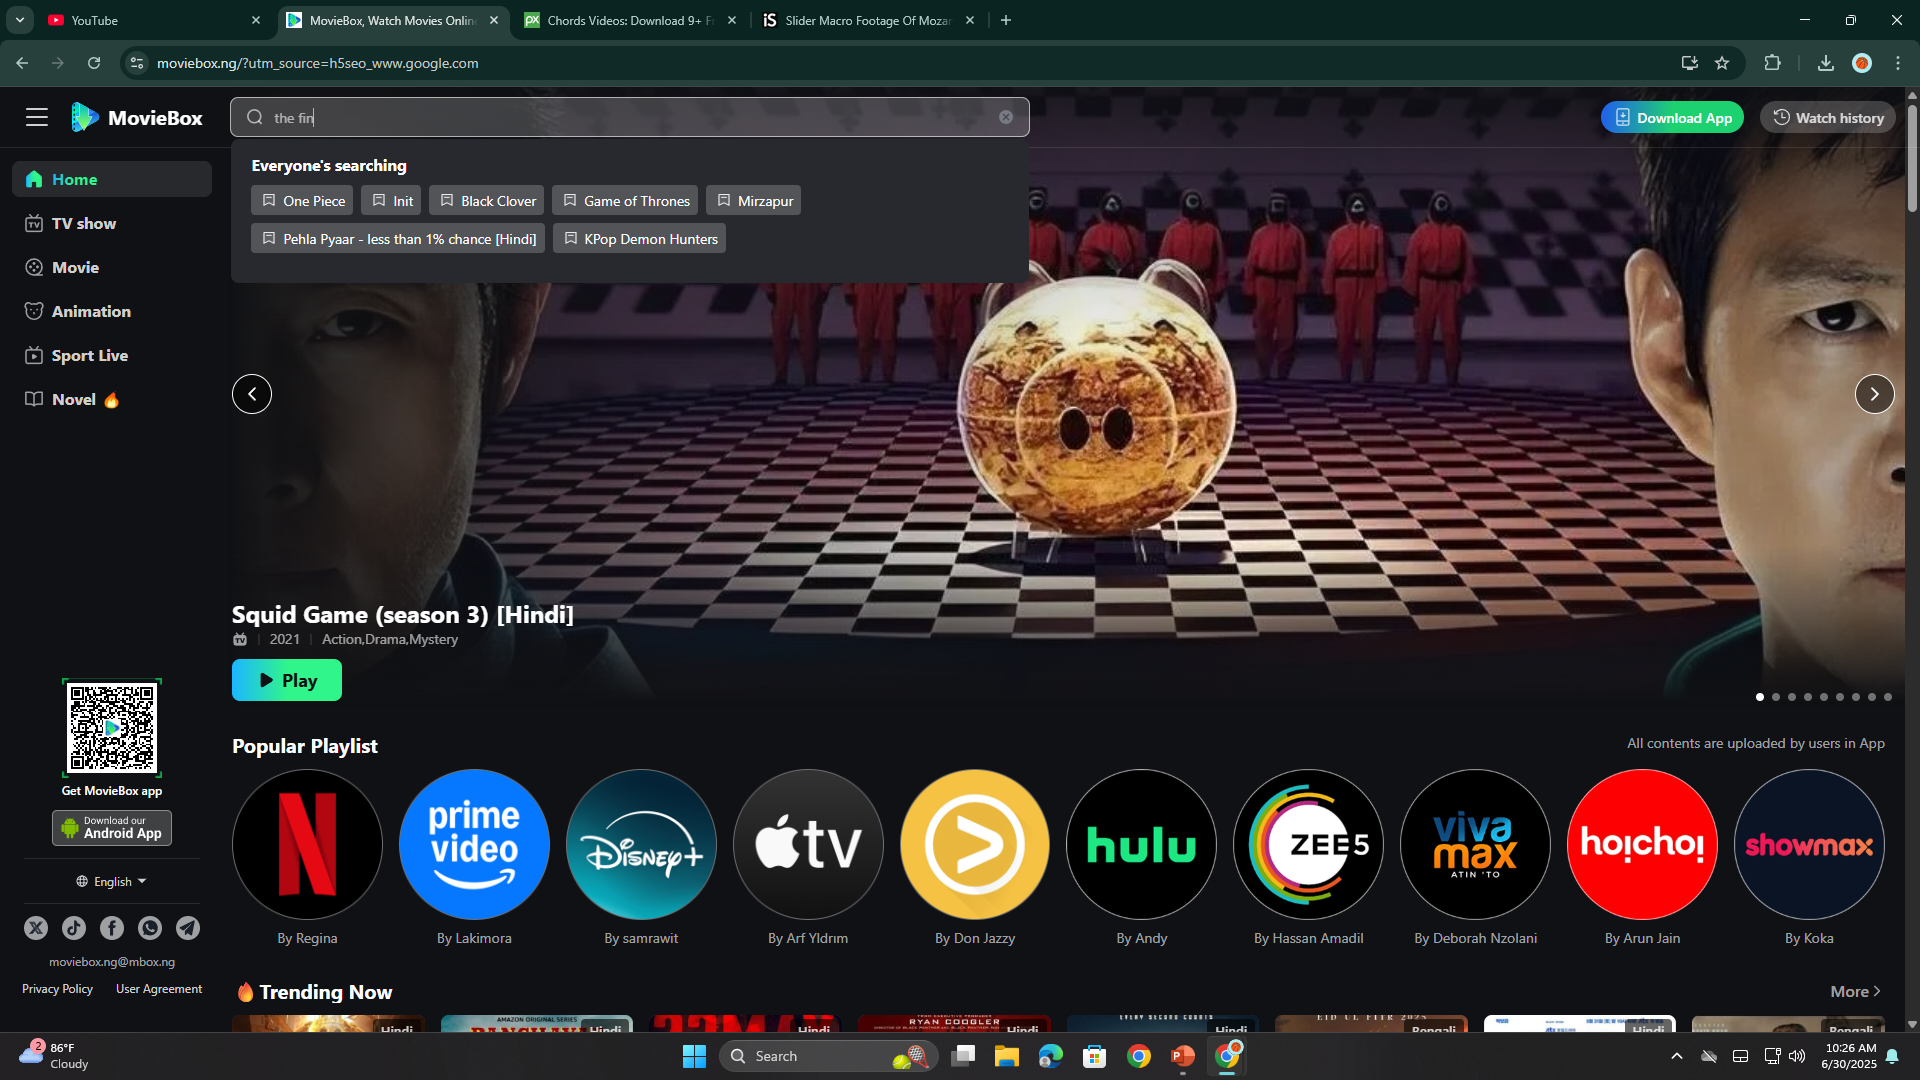Open File Explorer from taskbar
Viewport: 1920px width, 1080px height.
pos(1006,1056)
